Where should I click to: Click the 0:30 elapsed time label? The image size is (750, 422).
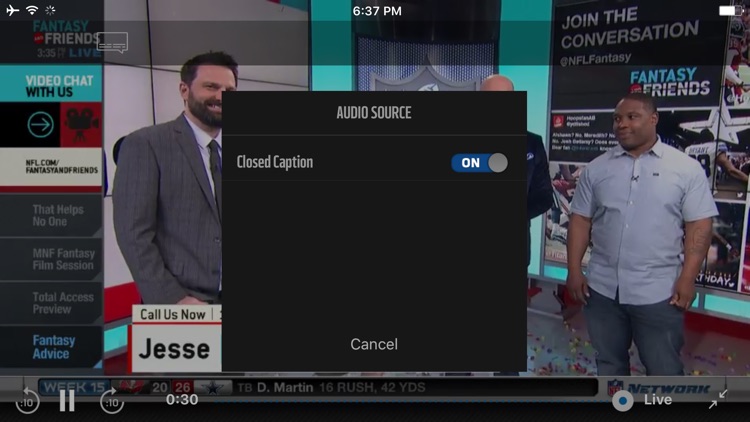tap(182, 400)
